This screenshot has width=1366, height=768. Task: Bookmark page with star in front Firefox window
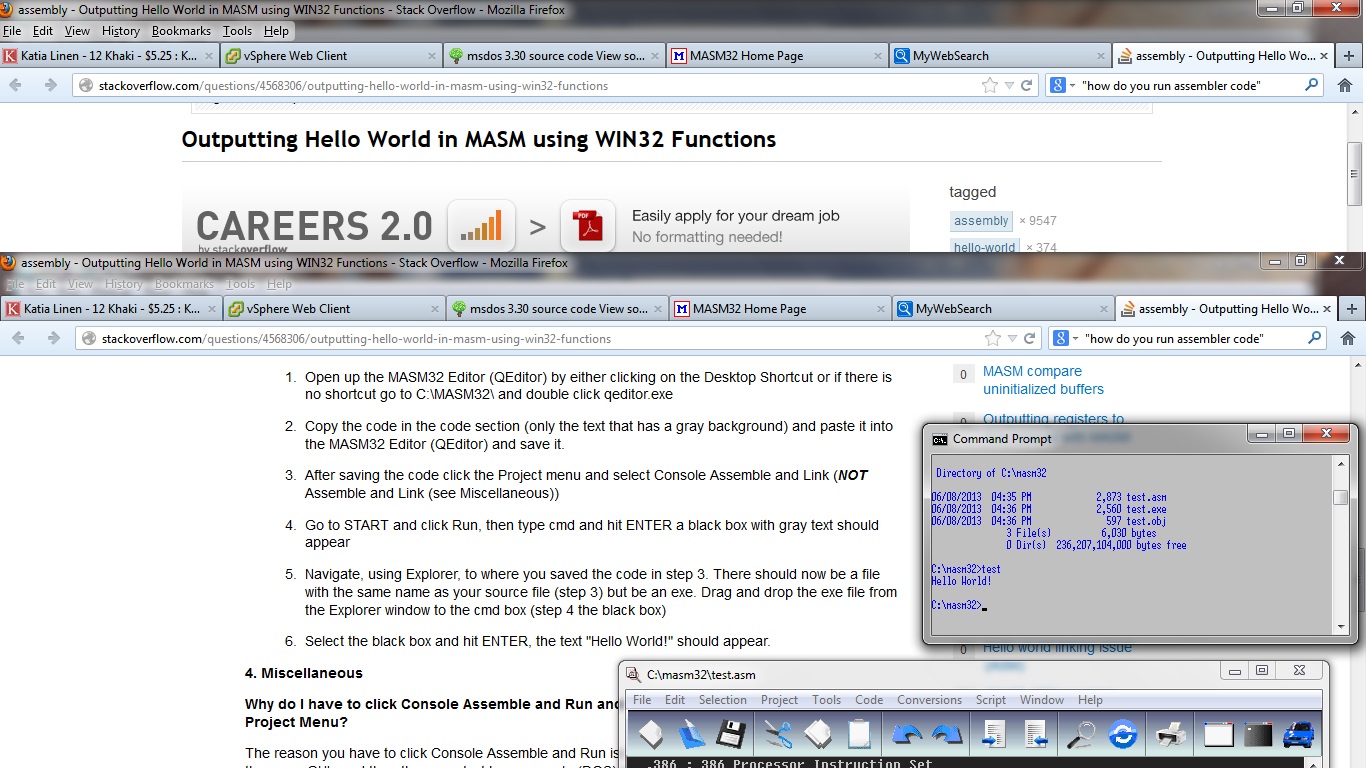coord(992,338)
